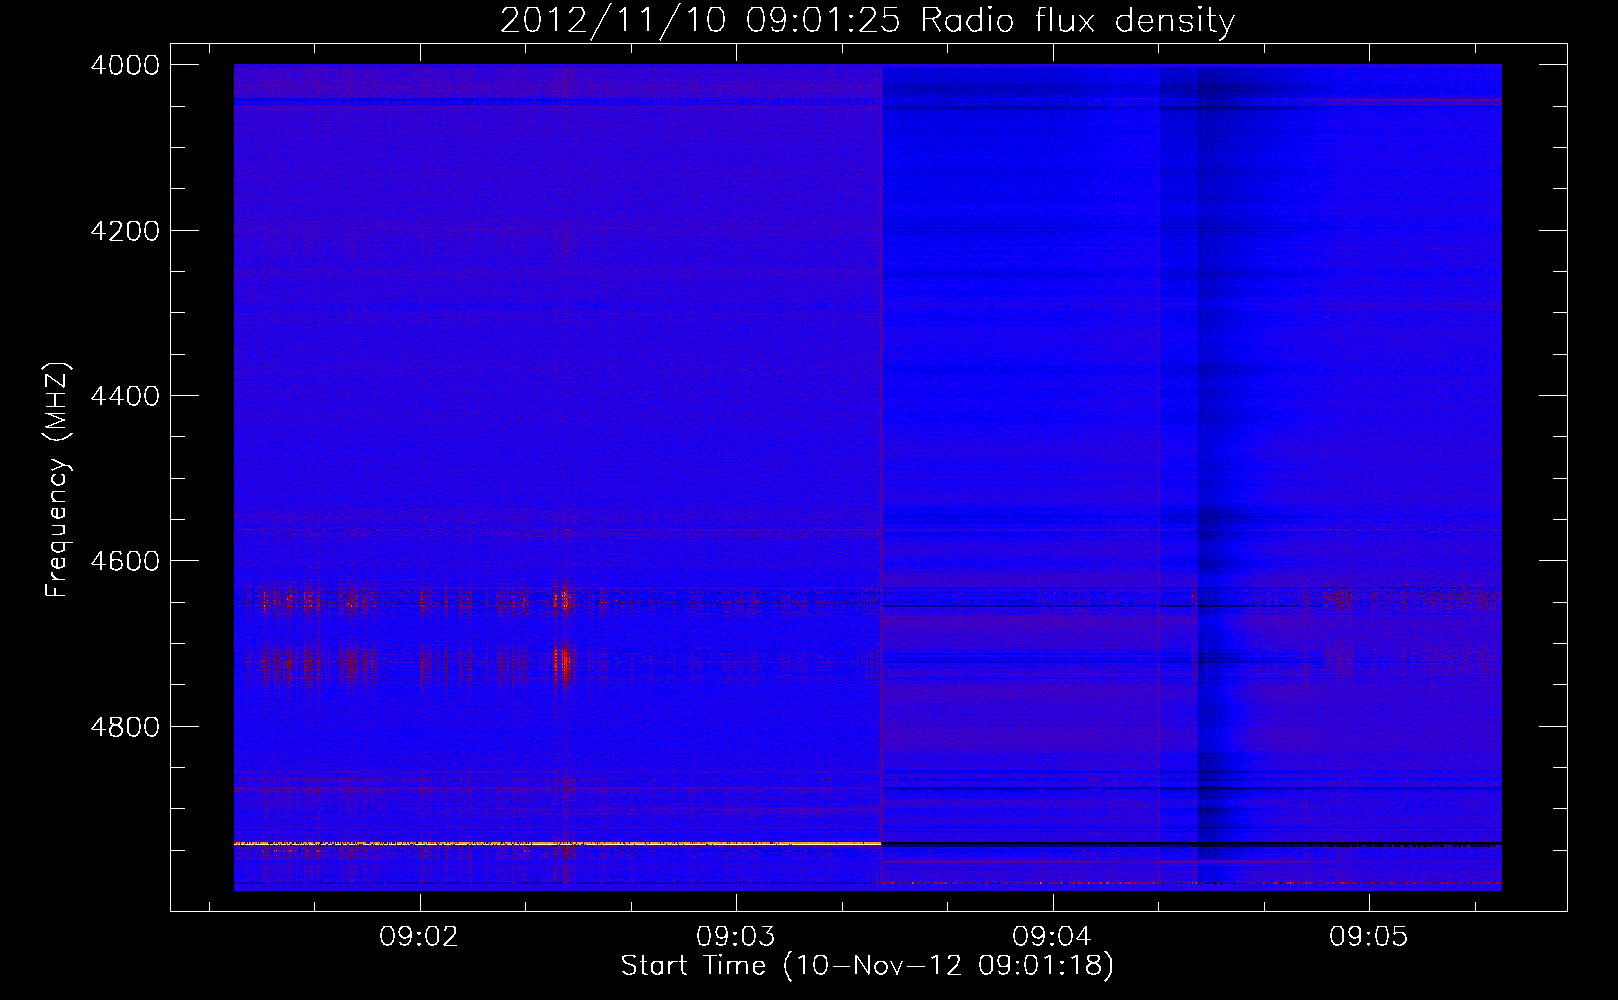Image resolution: width=1618 pixels, height=1000 pixels.
Task: Select the 4000 frequency axis label
Action: [125, 65]
